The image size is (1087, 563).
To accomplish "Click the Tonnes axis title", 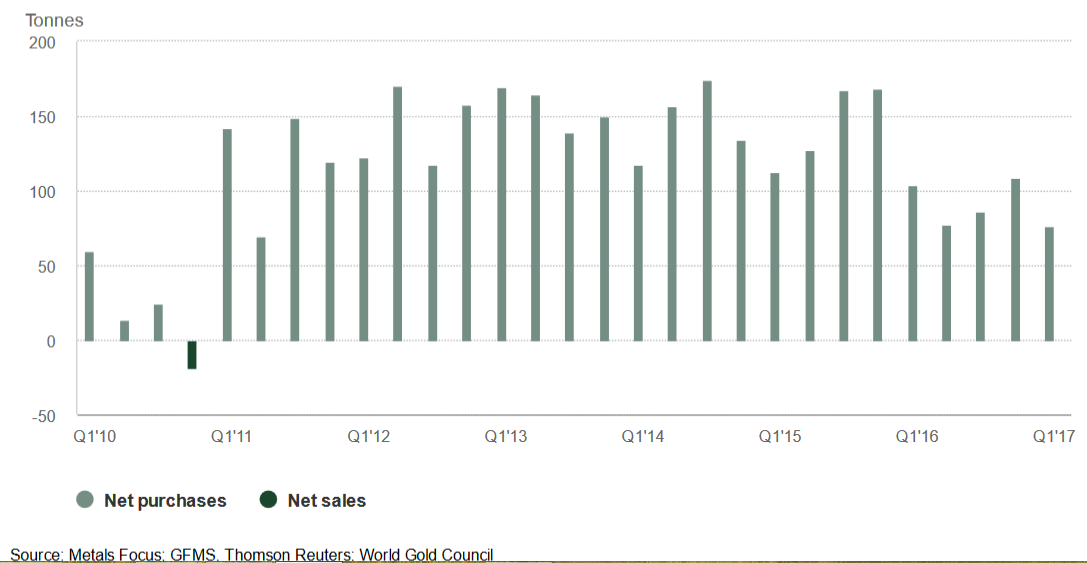I will [x=54, y=20].
